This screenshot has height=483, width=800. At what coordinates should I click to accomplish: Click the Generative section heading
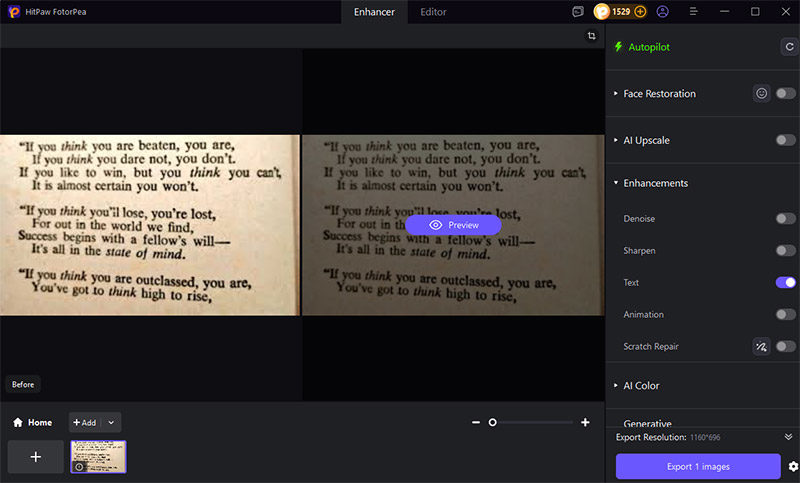647,423
